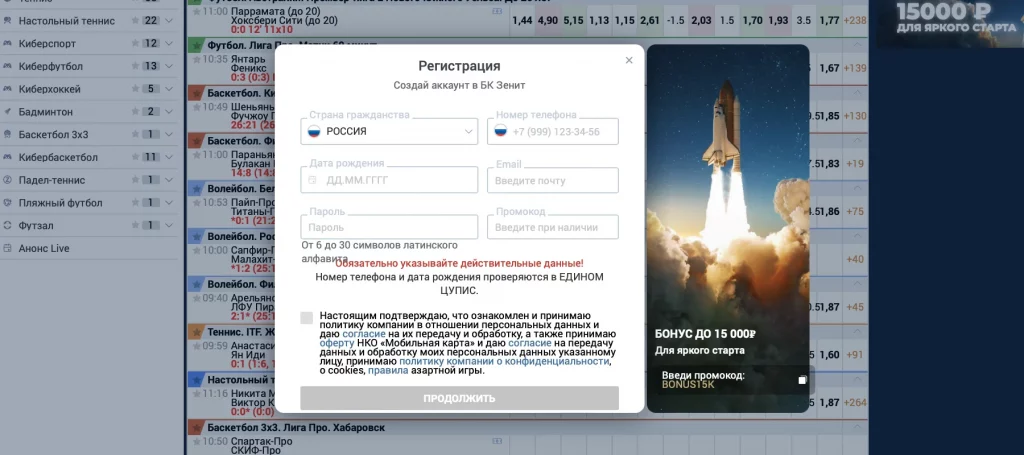Image resolution: width=1024 pixels, height=455 pixels.
Task: Favorite Киберспорт with star
Action: 135,44
